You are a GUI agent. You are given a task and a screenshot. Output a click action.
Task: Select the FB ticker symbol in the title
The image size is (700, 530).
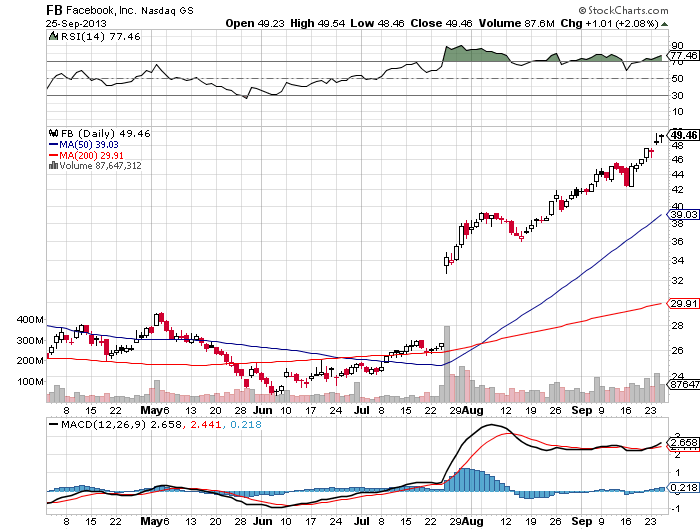click(x=54, y=10)
